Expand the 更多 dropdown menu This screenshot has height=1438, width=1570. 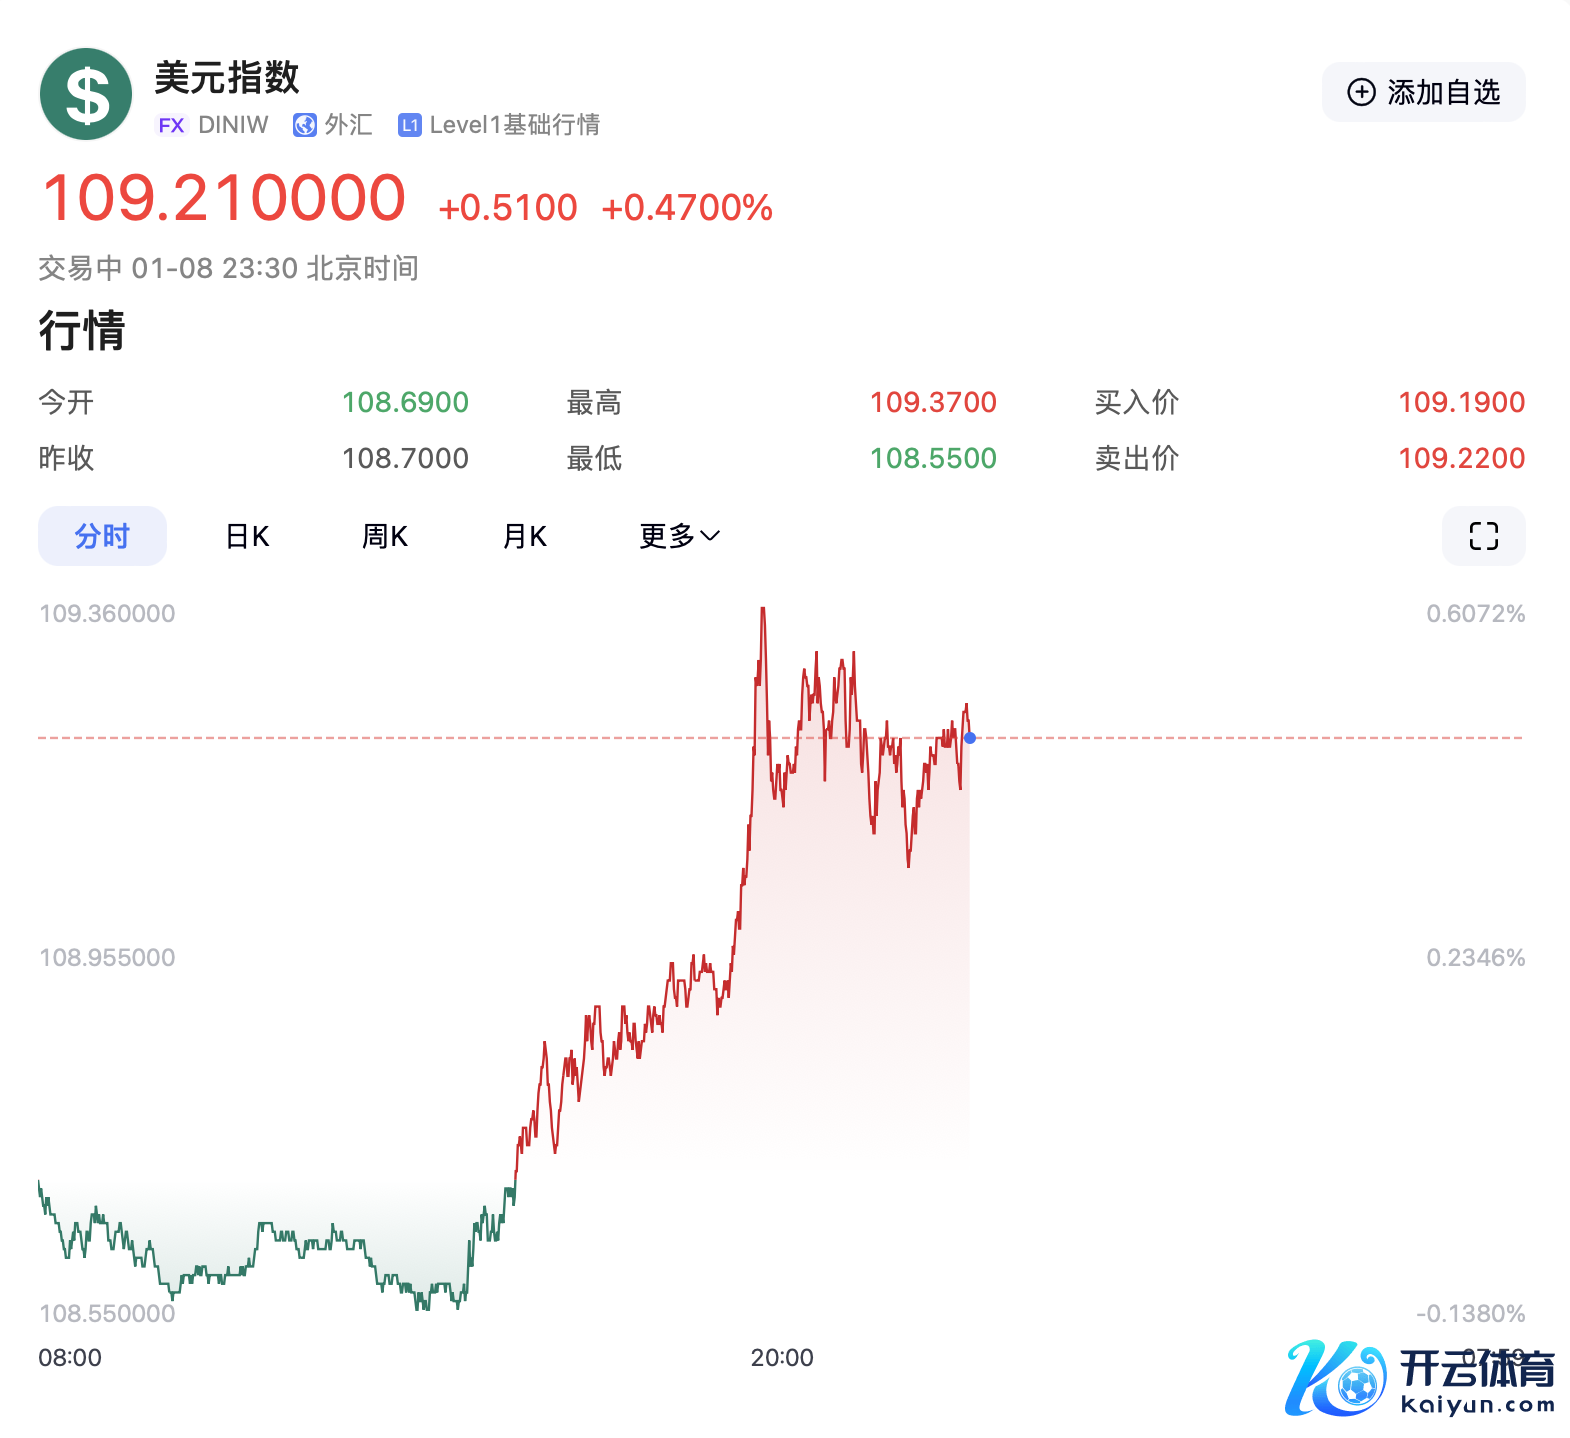pyautogui.click(x=679, y=536)
